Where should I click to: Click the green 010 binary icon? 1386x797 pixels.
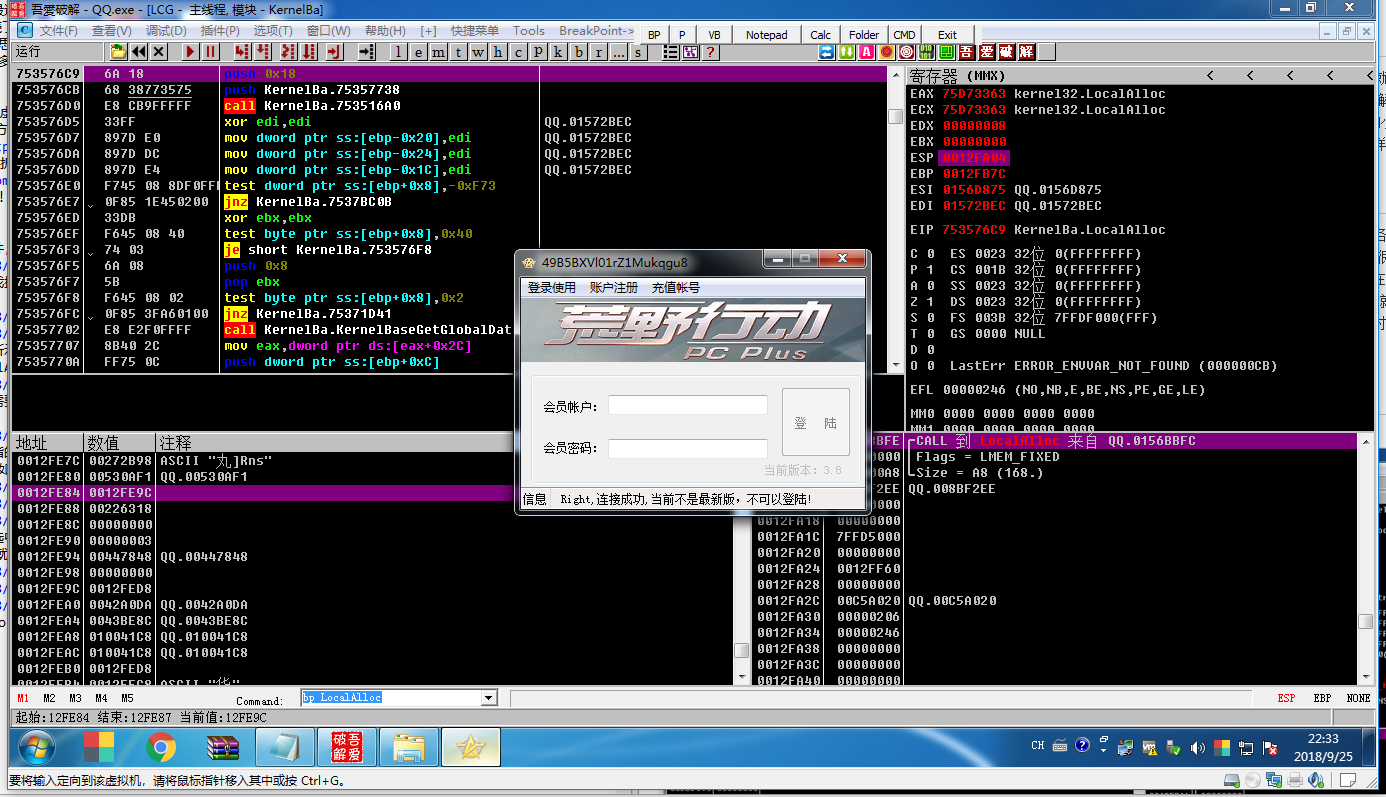click(x=927, y=51)
